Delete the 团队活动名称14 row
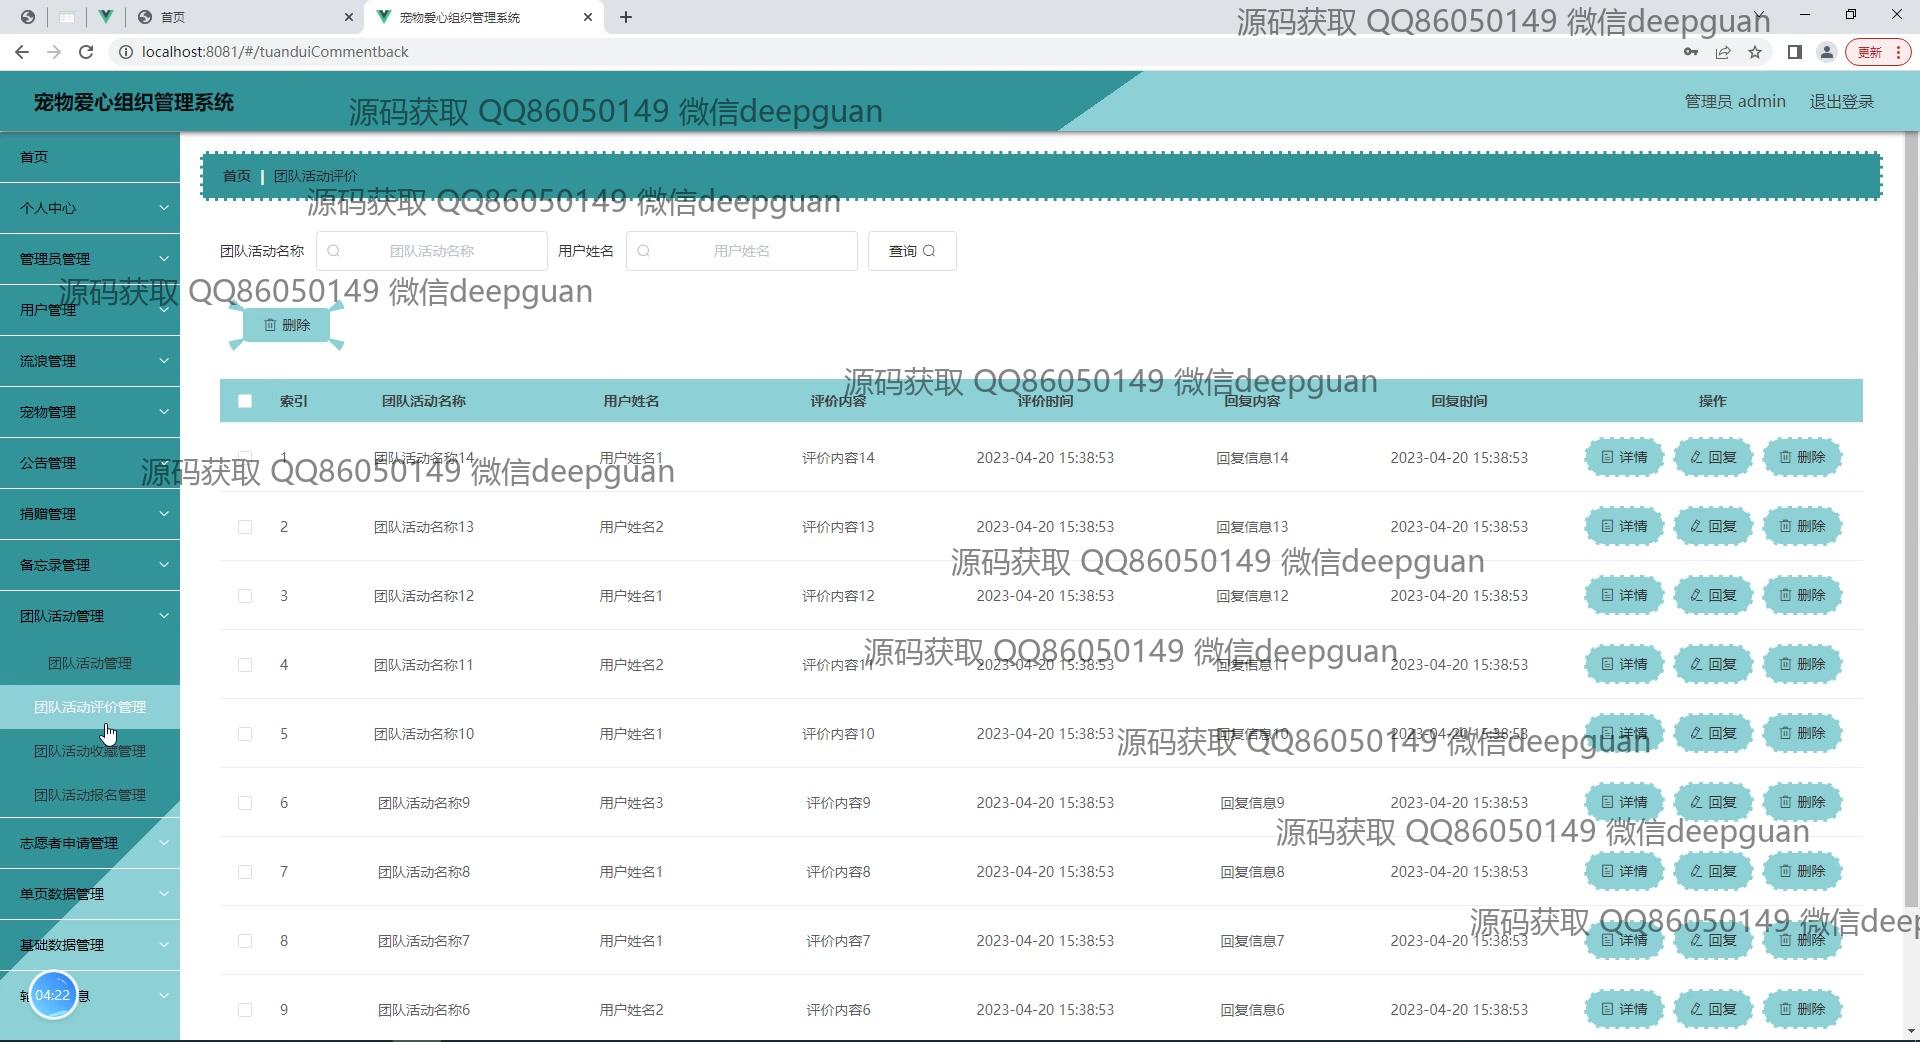The width and height of the screenshot is (1920, 1042). 1802,457
